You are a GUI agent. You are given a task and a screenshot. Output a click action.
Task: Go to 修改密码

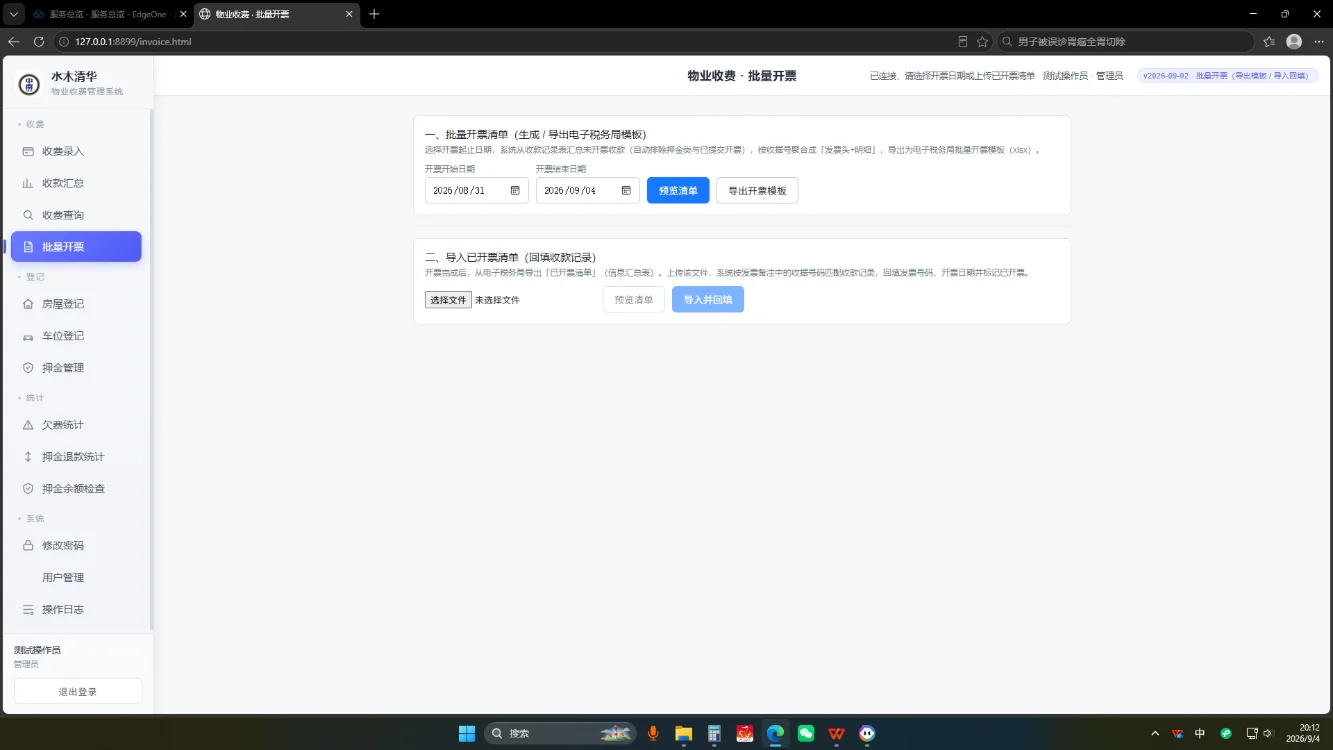click(x=76, y=546)
